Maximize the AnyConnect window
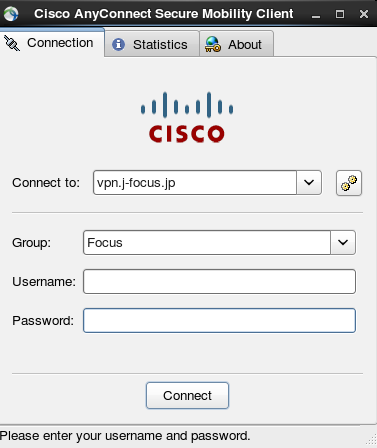Viewport: 377px width, 448px height. pyautogui.click(x=340, y=14)
